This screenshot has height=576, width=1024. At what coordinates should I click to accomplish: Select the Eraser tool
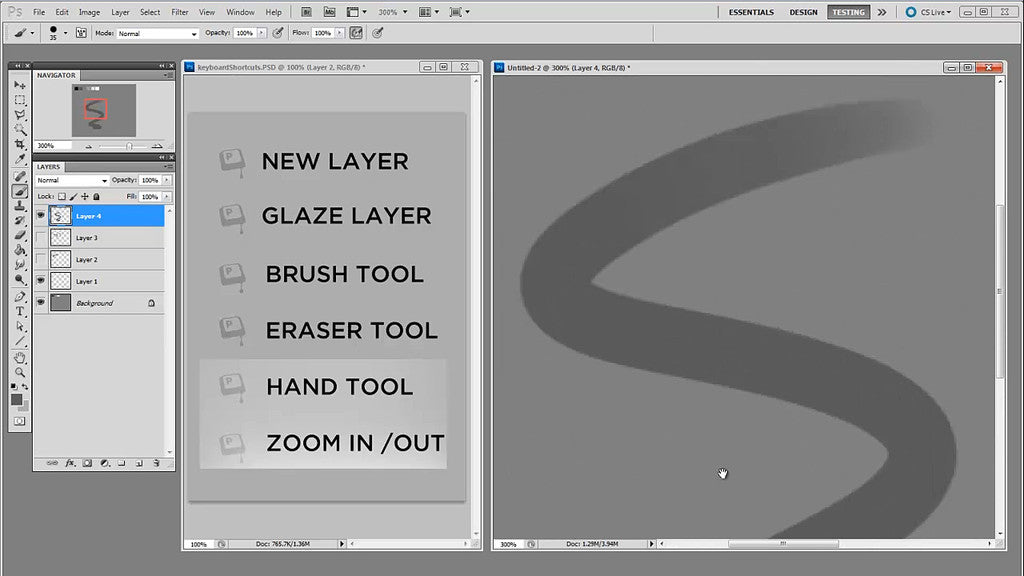[x=20, y=235]
